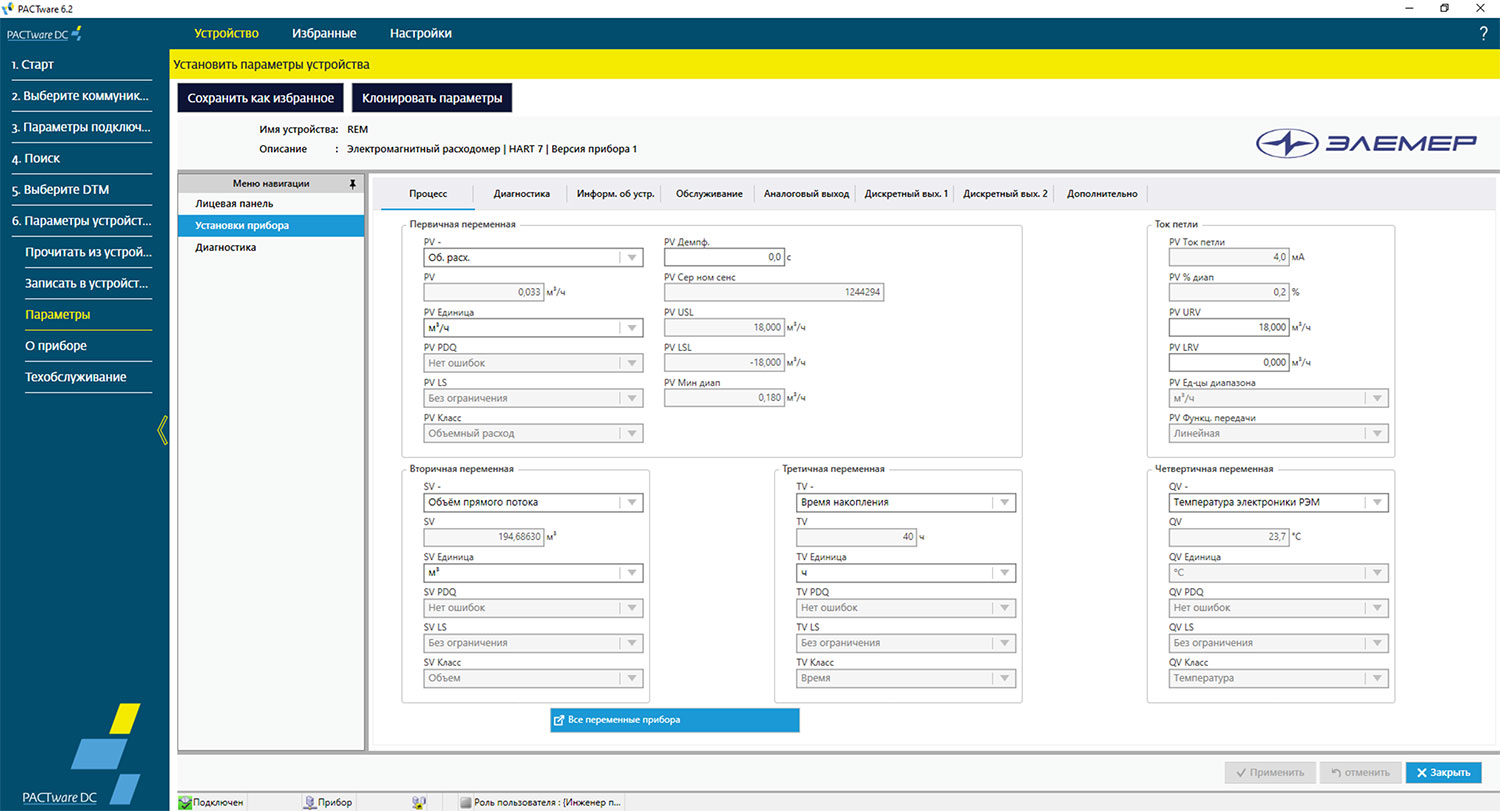Switch to the Диагностика tab
Image resolution: width=1500 pixels, height=811 pixels.
coord(522,194)
